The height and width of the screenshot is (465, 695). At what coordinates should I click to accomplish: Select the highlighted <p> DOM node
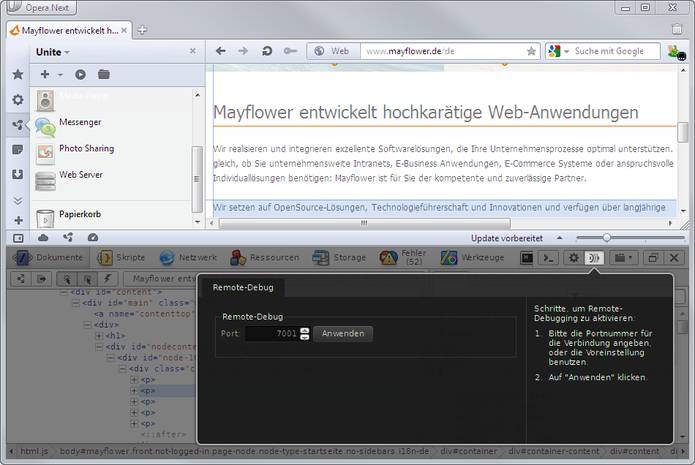148,391
